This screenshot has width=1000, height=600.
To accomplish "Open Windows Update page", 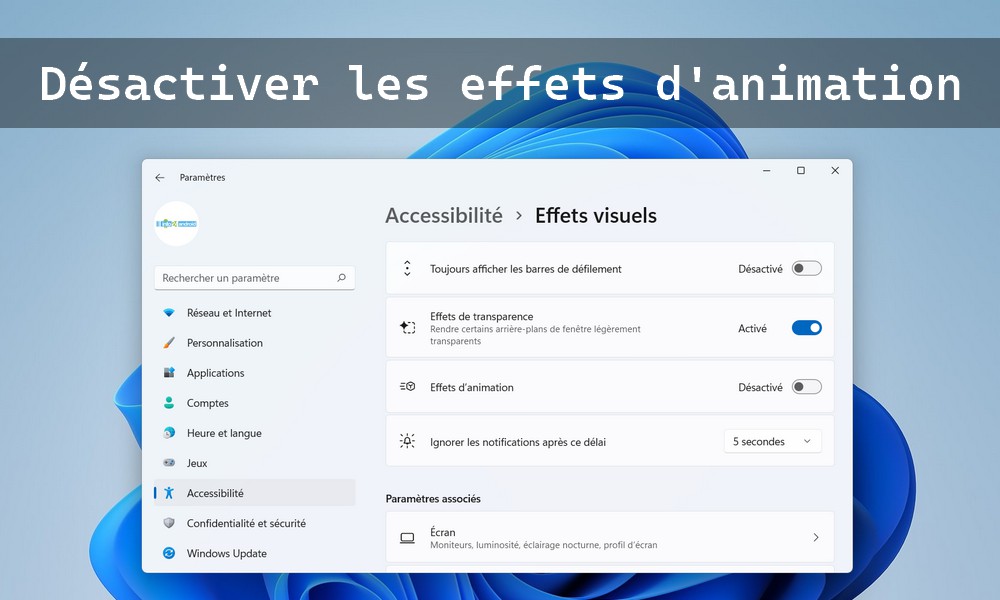I will click(x=254, y=553).
